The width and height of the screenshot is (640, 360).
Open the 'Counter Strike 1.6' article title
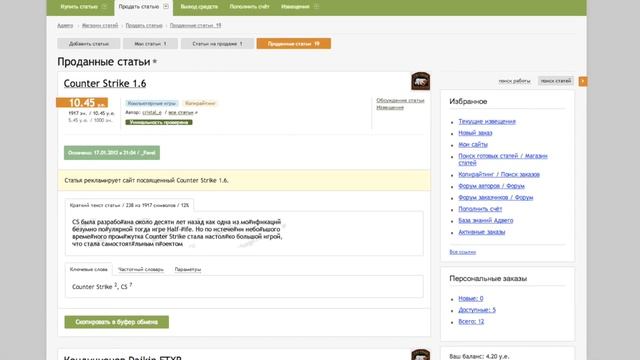tap(105, 83)
